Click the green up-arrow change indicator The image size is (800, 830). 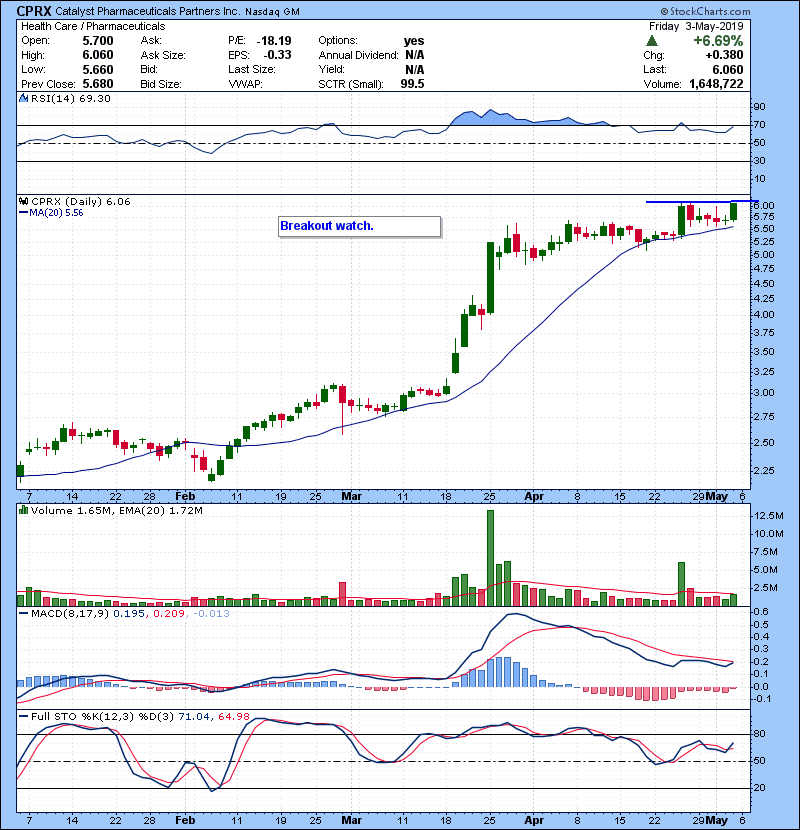(x=652, y=41)
